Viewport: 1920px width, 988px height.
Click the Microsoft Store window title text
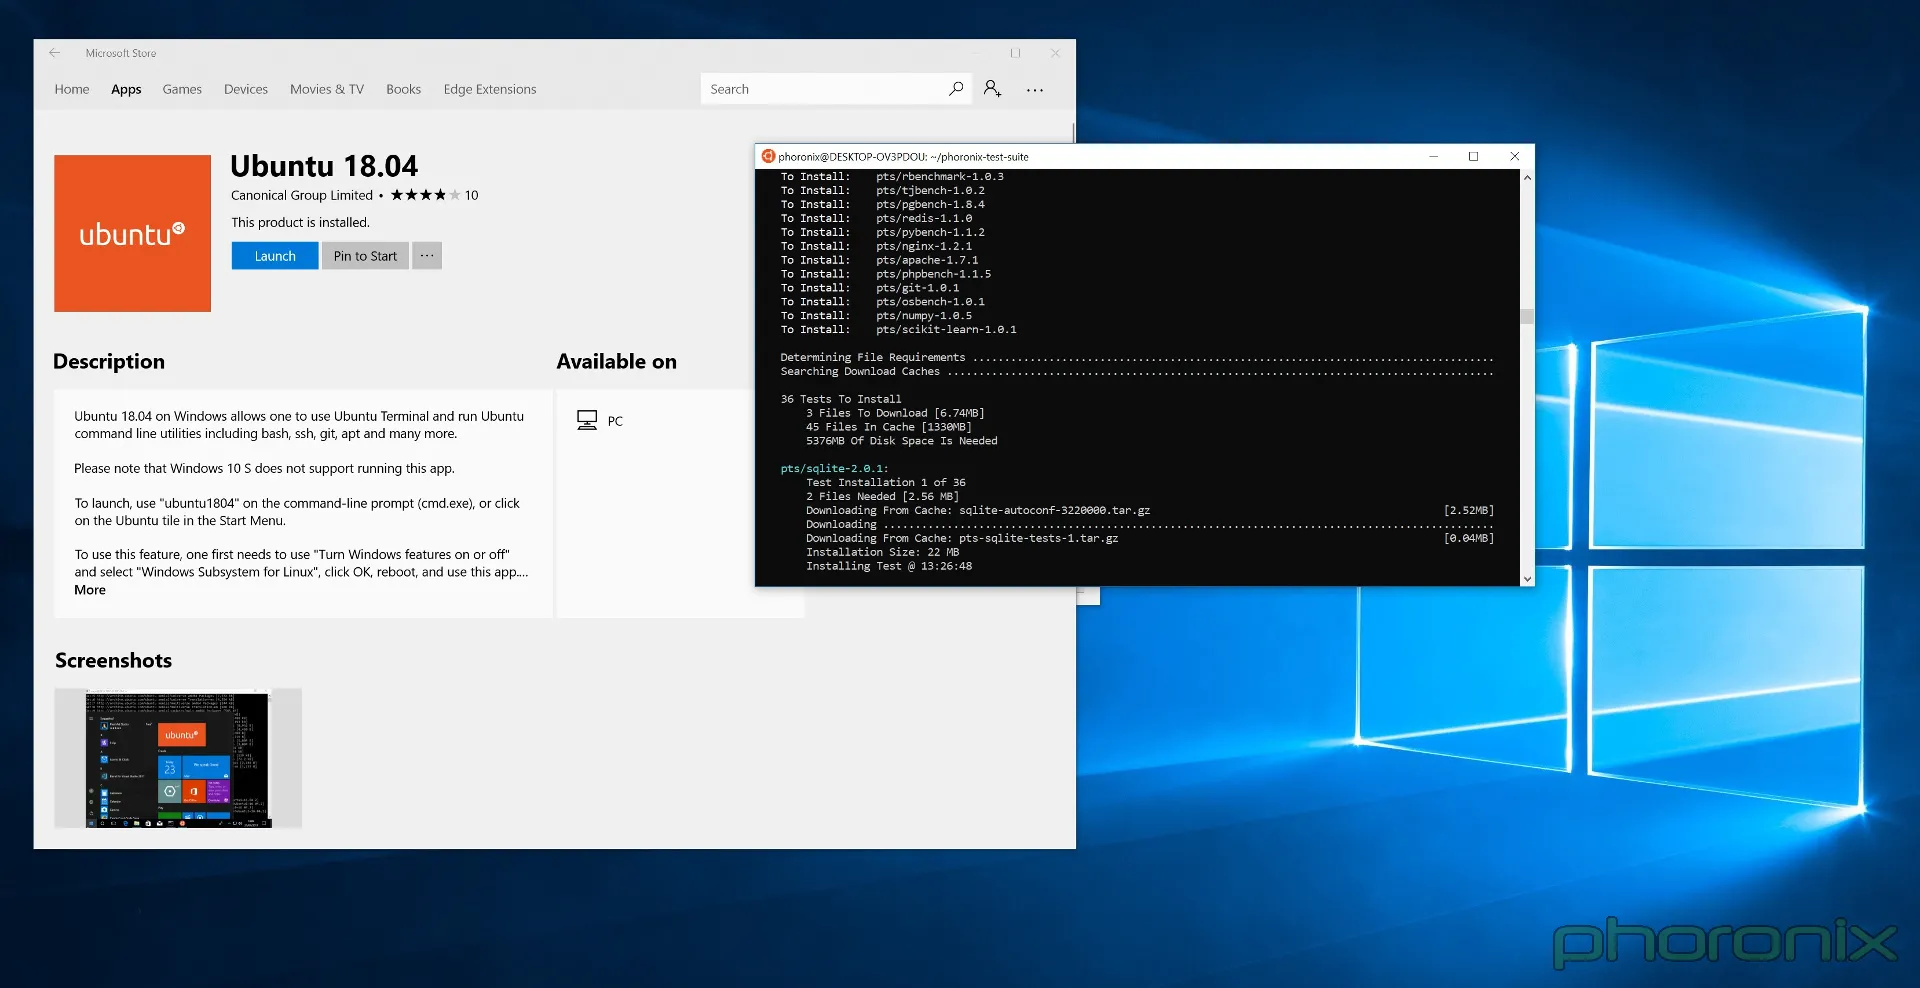121,53
